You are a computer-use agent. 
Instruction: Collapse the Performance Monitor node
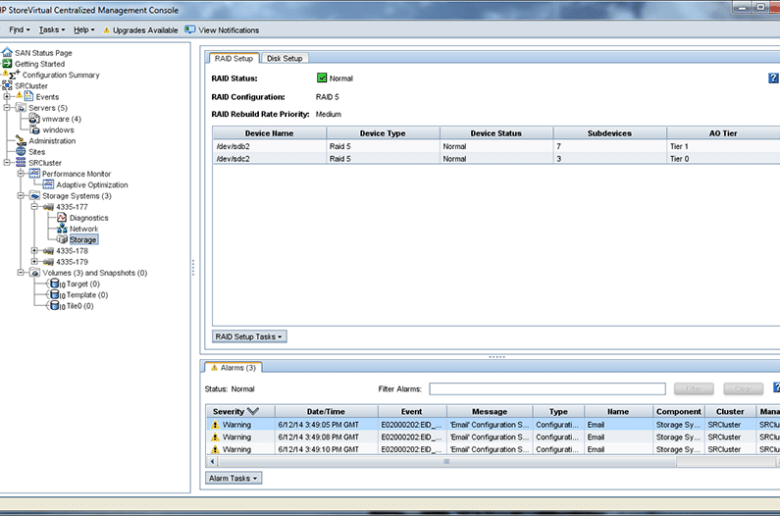tap(21, 173)
